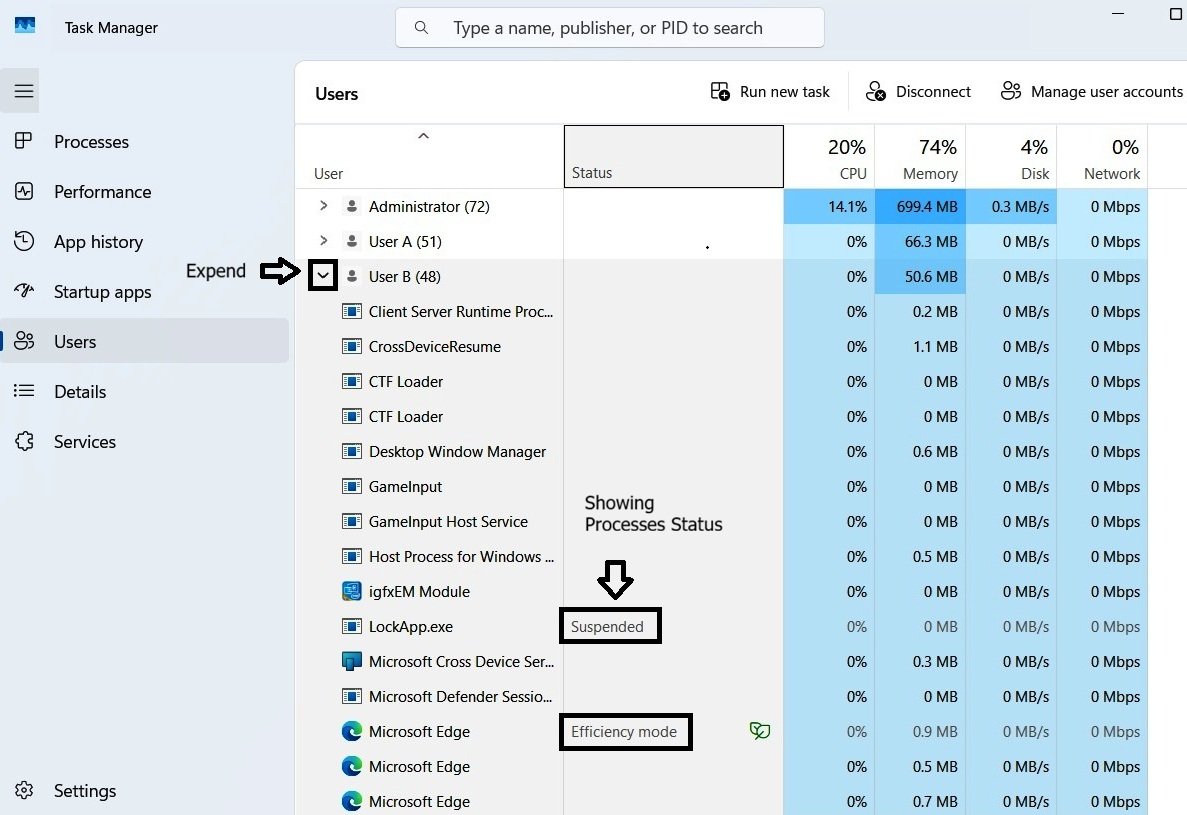Click User B's 50.6 MB memory cell
The image size is (1187, 815).
tap(920, 276)
